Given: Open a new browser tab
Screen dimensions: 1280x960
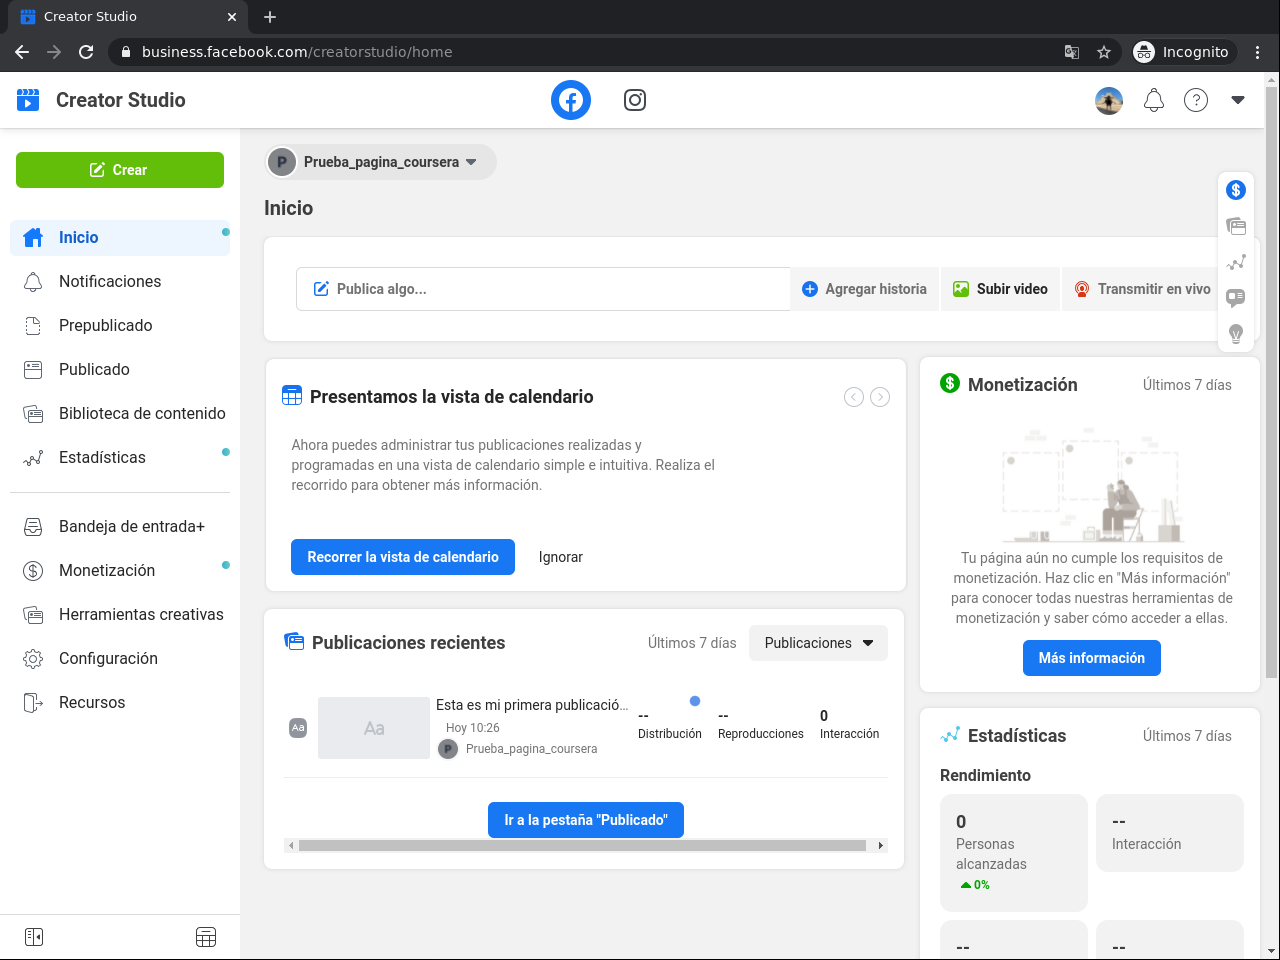Looking at the screenshot, I should [x=270, y=17].
